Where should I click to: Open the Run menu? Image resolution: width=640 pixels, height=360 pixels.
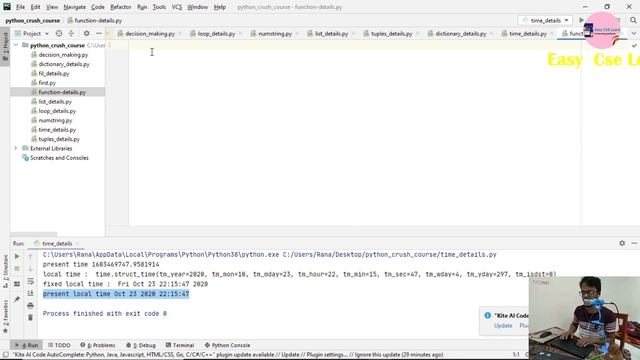[142, 7]
